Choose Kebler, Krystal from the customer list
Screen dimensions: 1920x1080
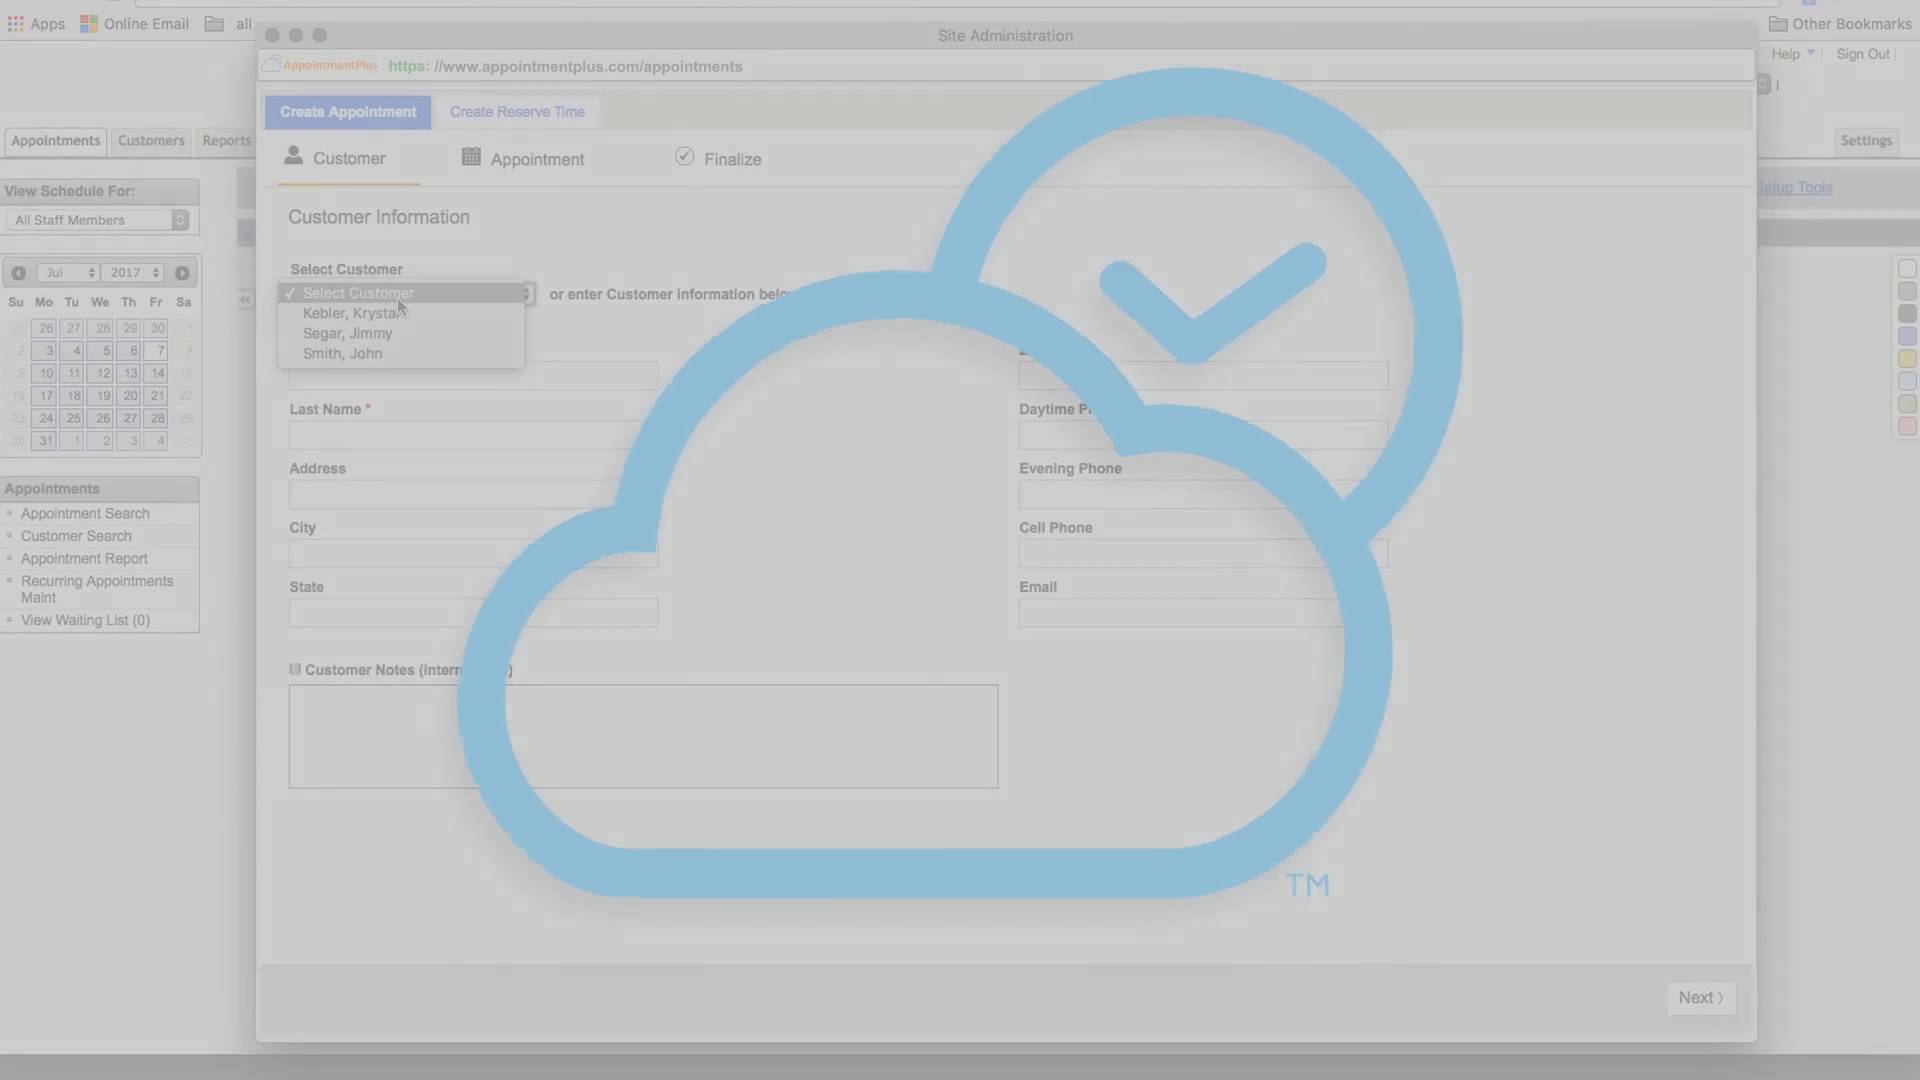coord(401,313)
